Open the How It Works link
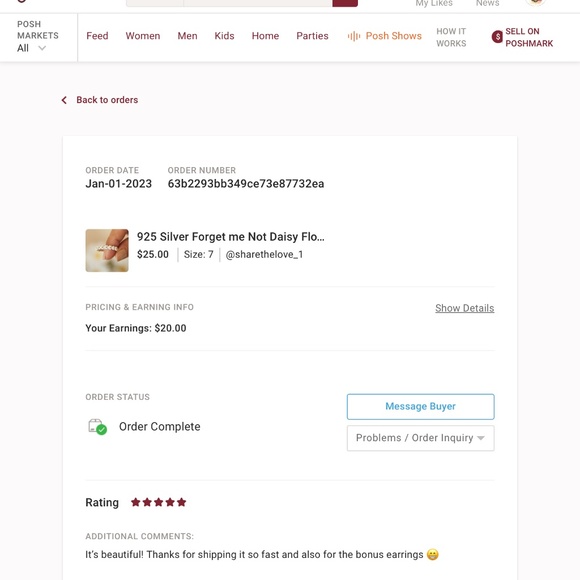 point(451,37)
